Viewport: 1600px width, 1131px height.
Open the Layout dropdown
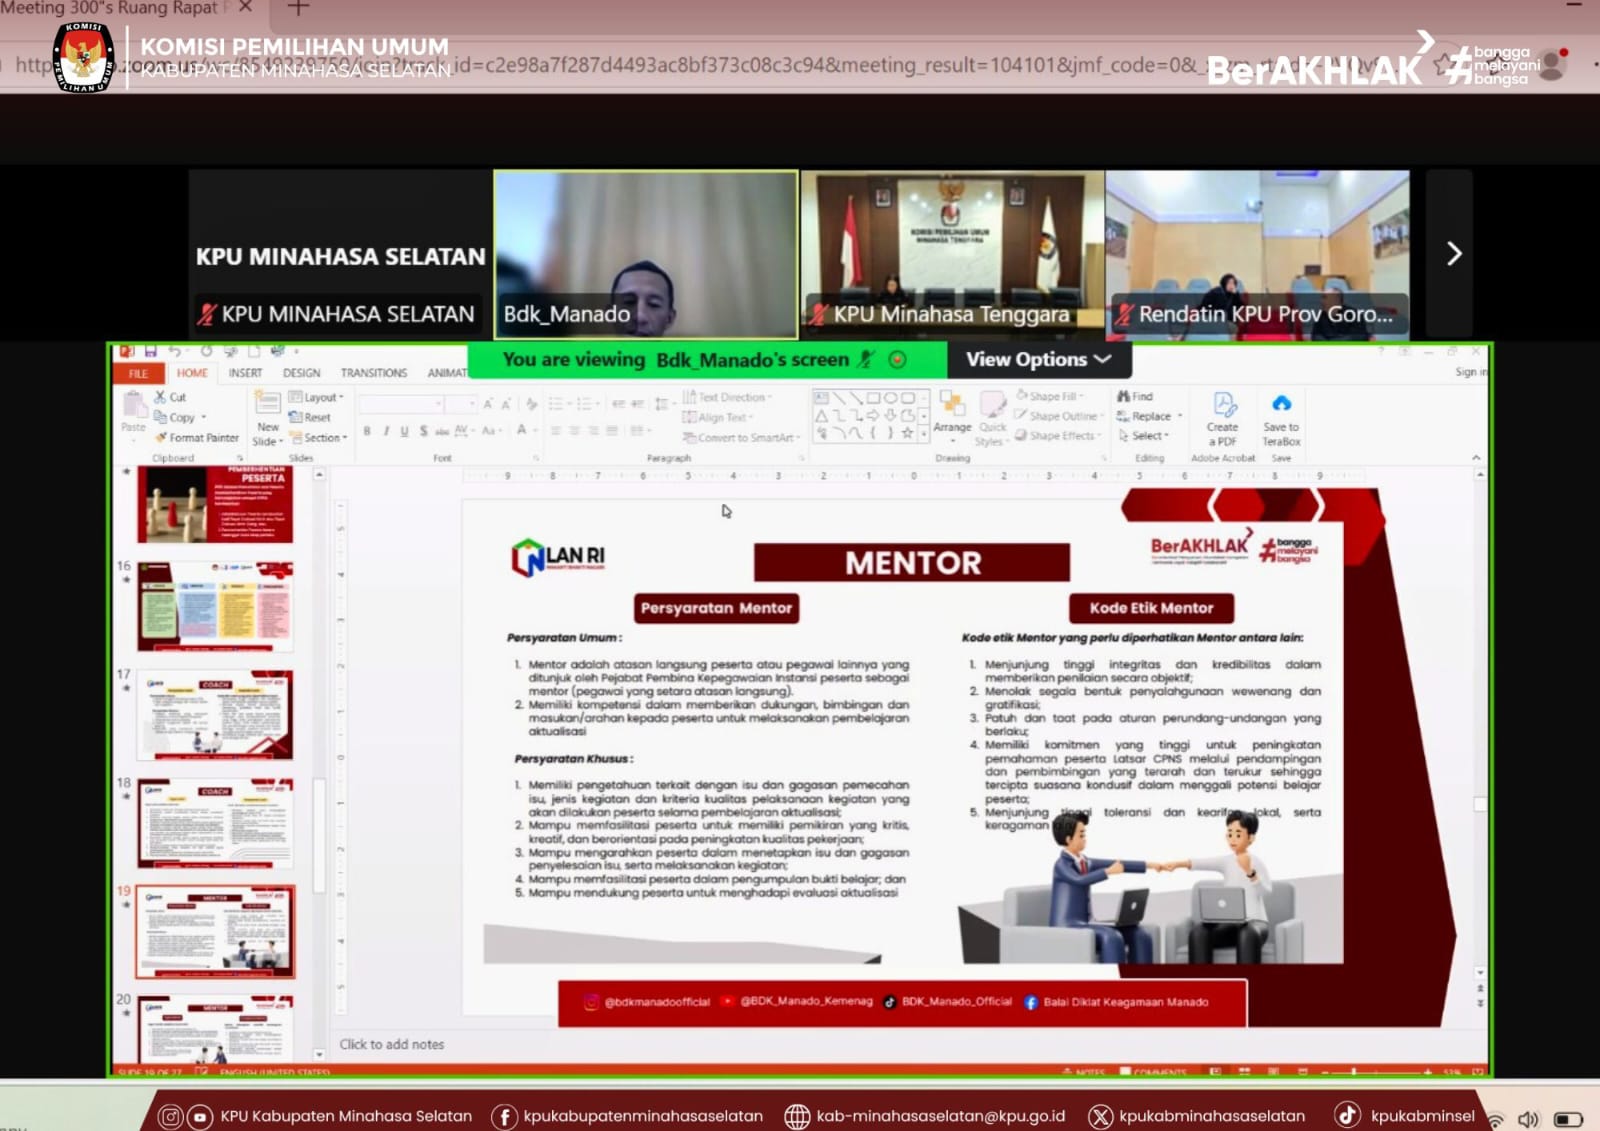[317, 397]
